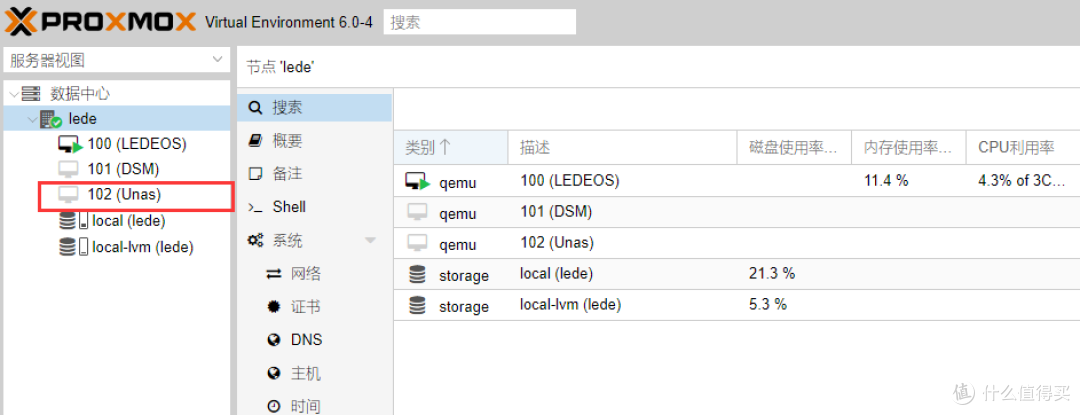Collapse the lede node in tree
This screenshot has height=415, width=1080.
(32, 120)
